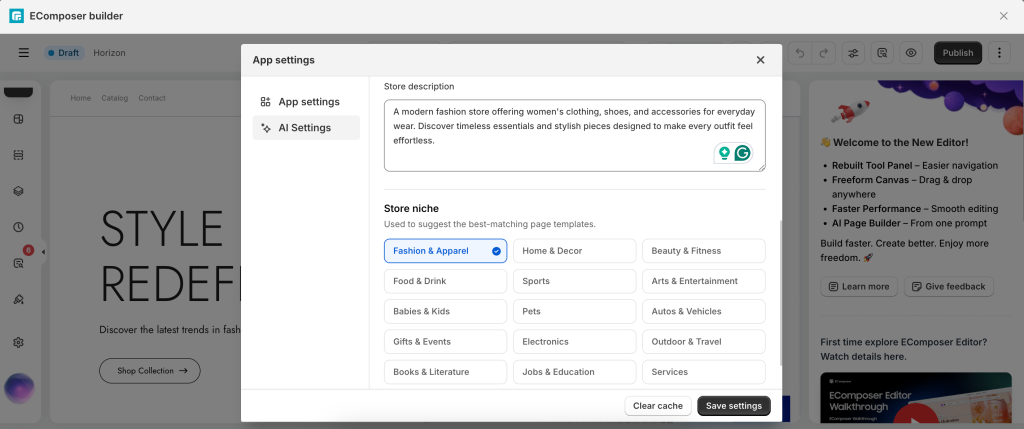Screen dimensions: 1024x429
Task: Open the three-dot more options menu
Action: (x=999, y=53)
